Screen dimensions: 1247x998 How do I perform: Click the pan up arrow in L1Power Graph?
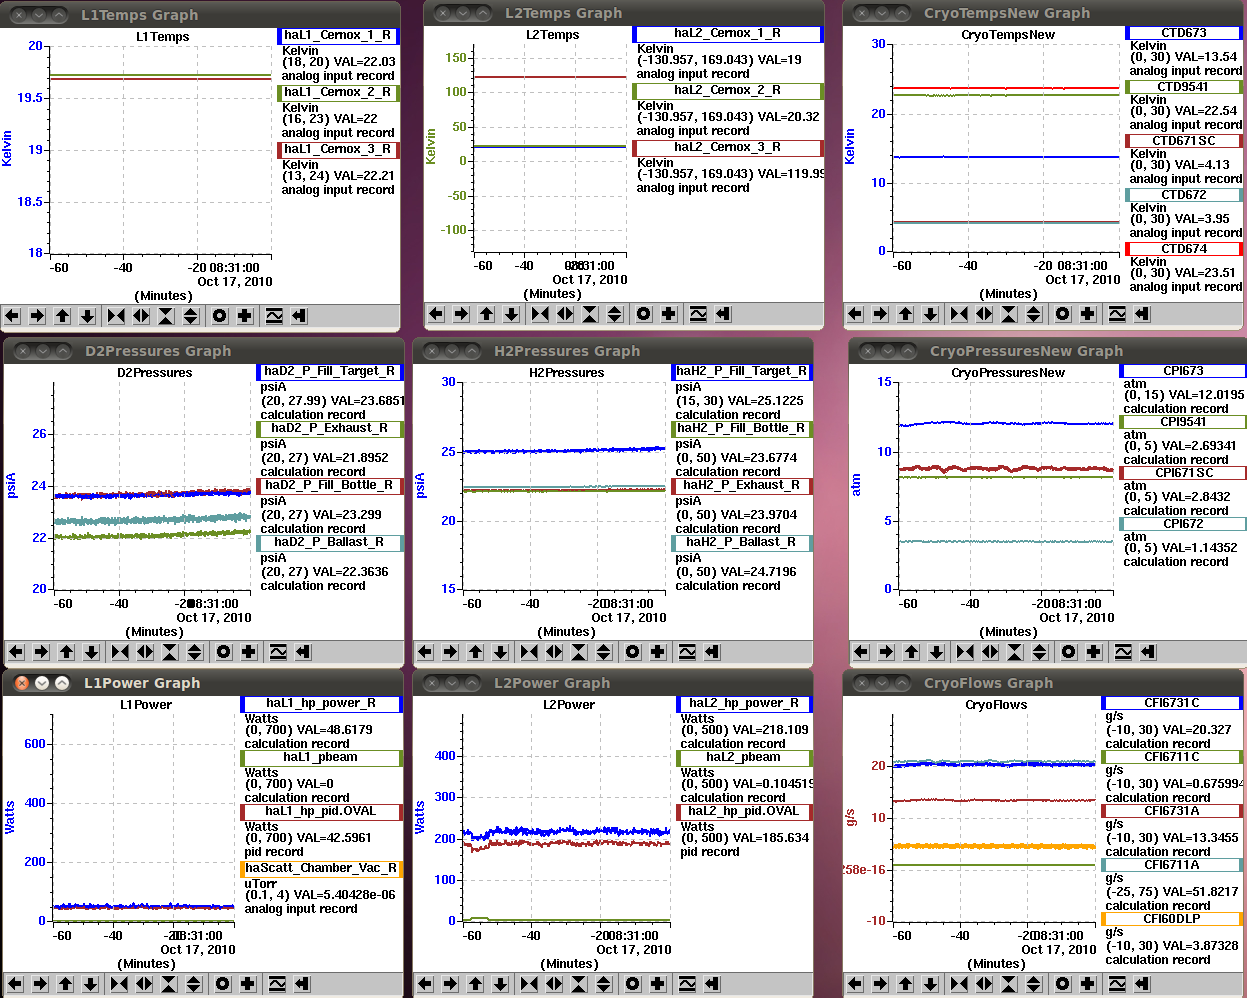point(66,984)
